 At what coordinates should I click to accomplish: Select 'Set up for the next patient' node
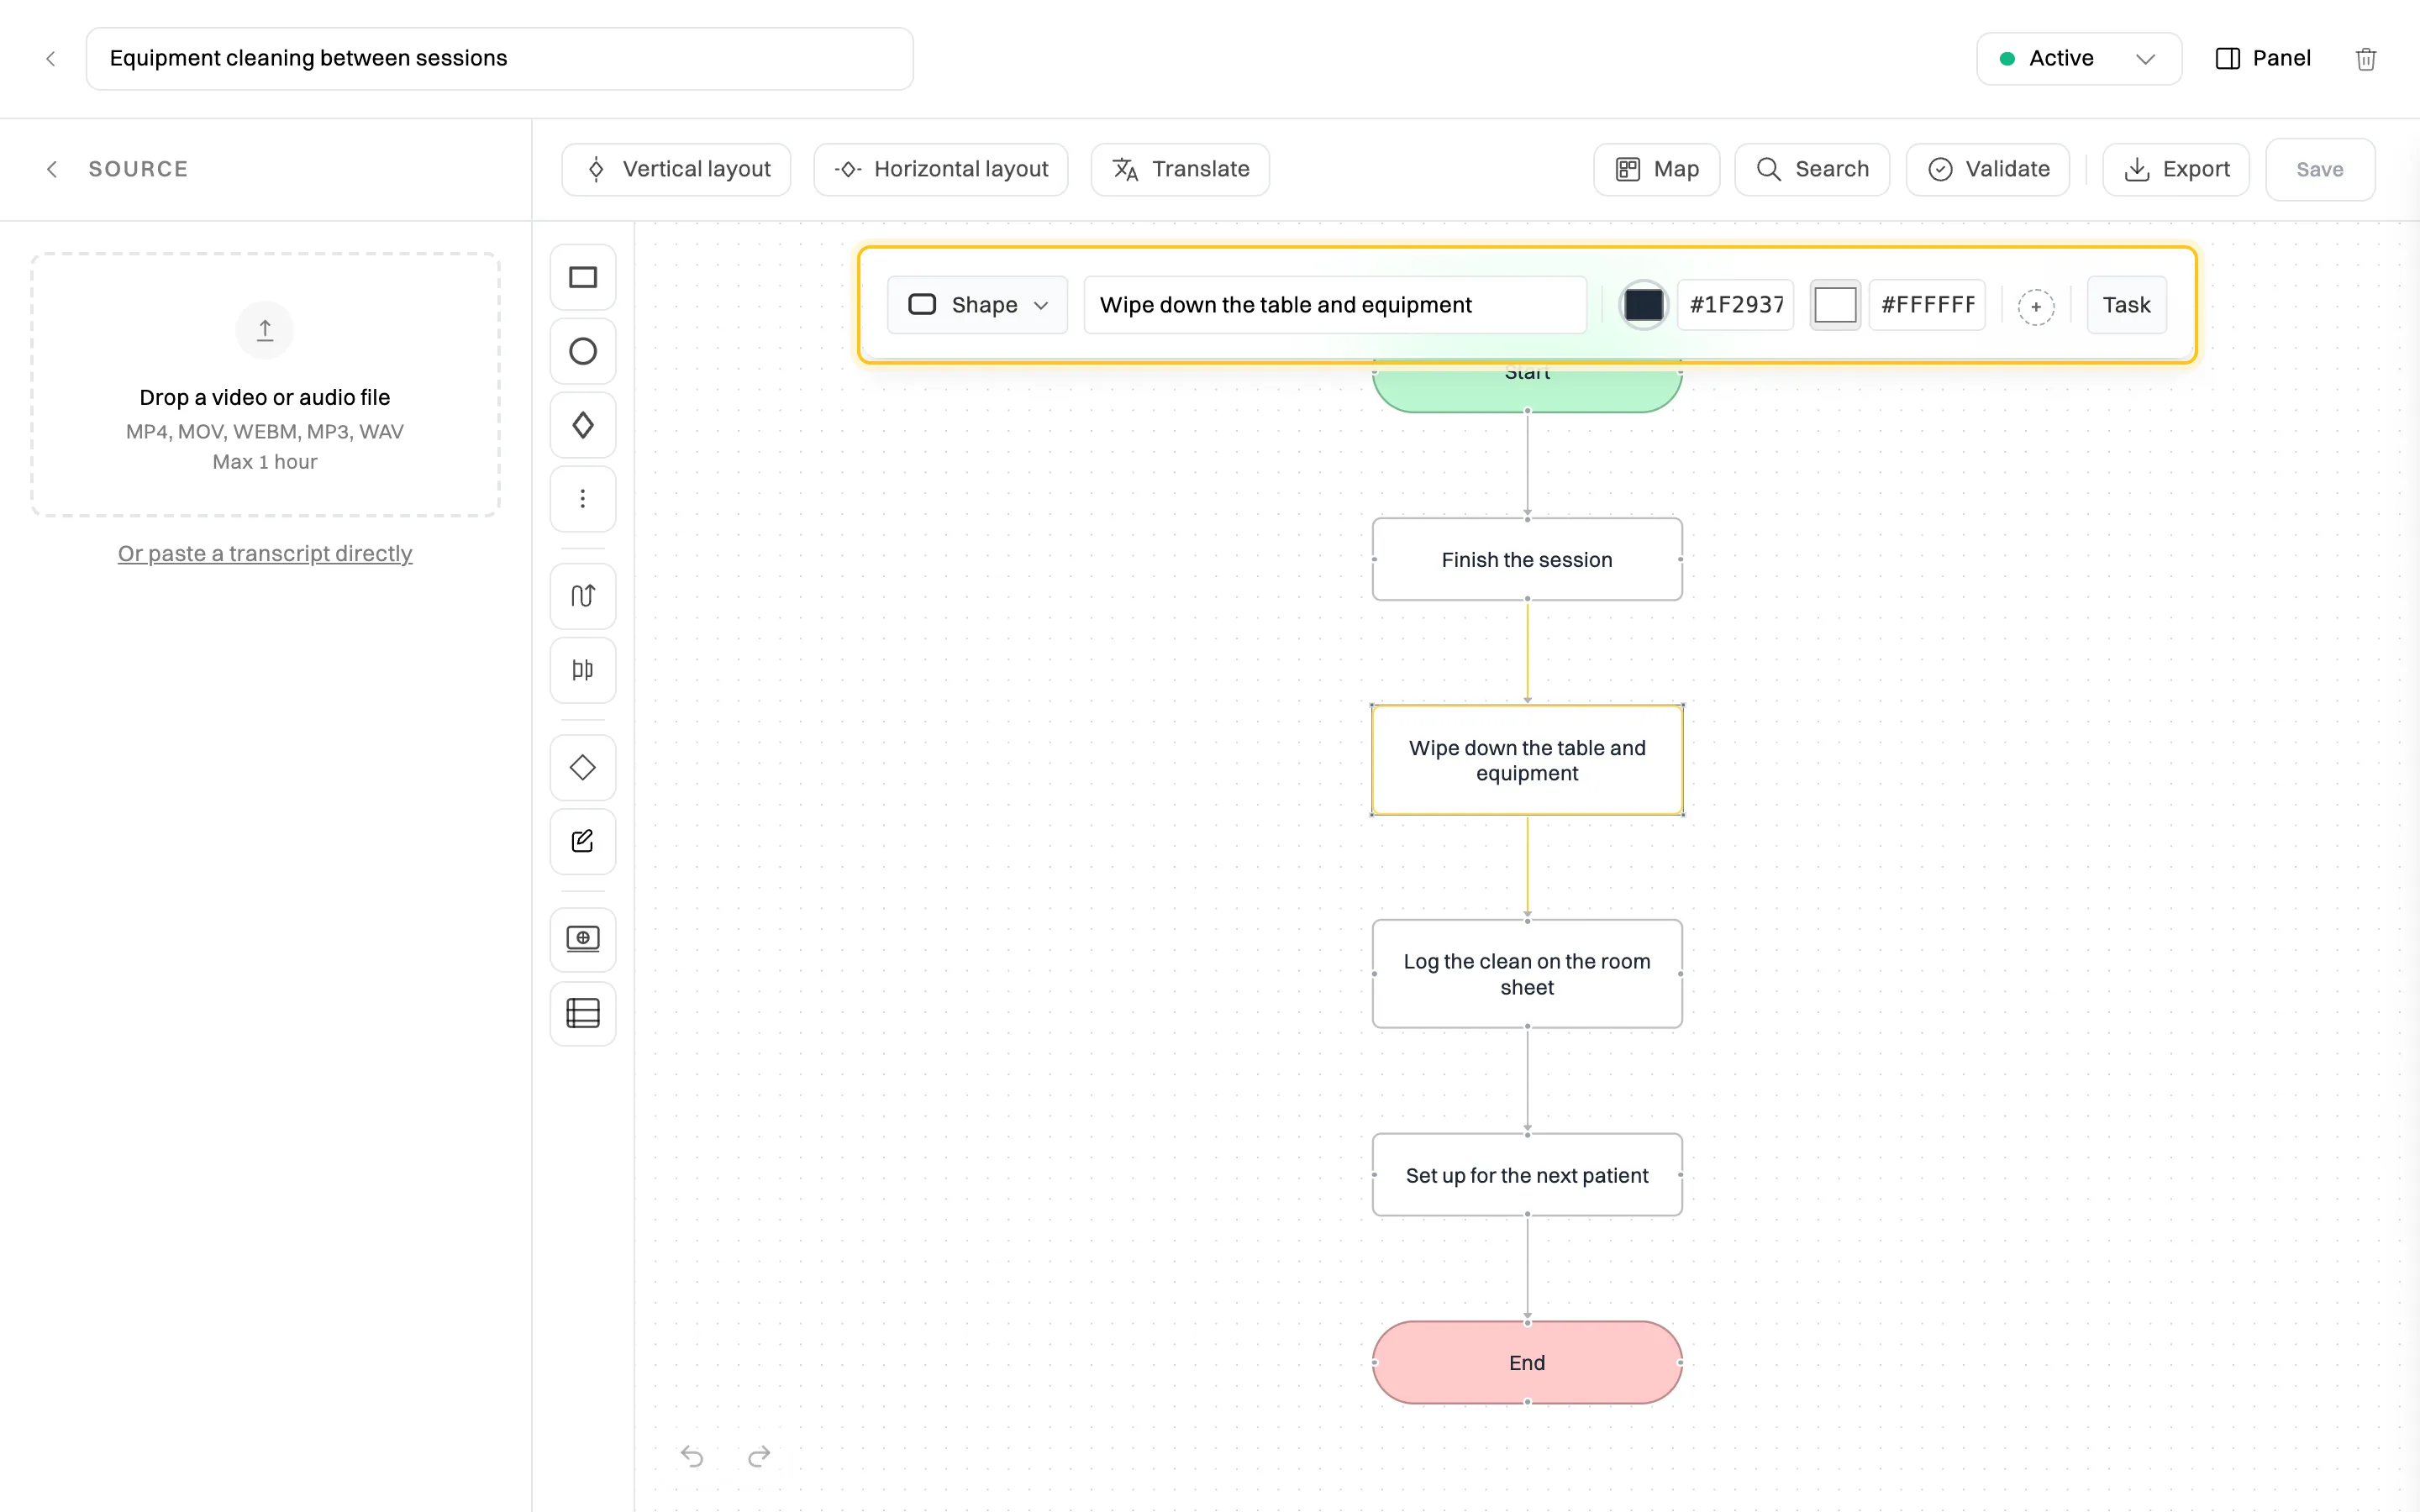click(1527, 1175)
